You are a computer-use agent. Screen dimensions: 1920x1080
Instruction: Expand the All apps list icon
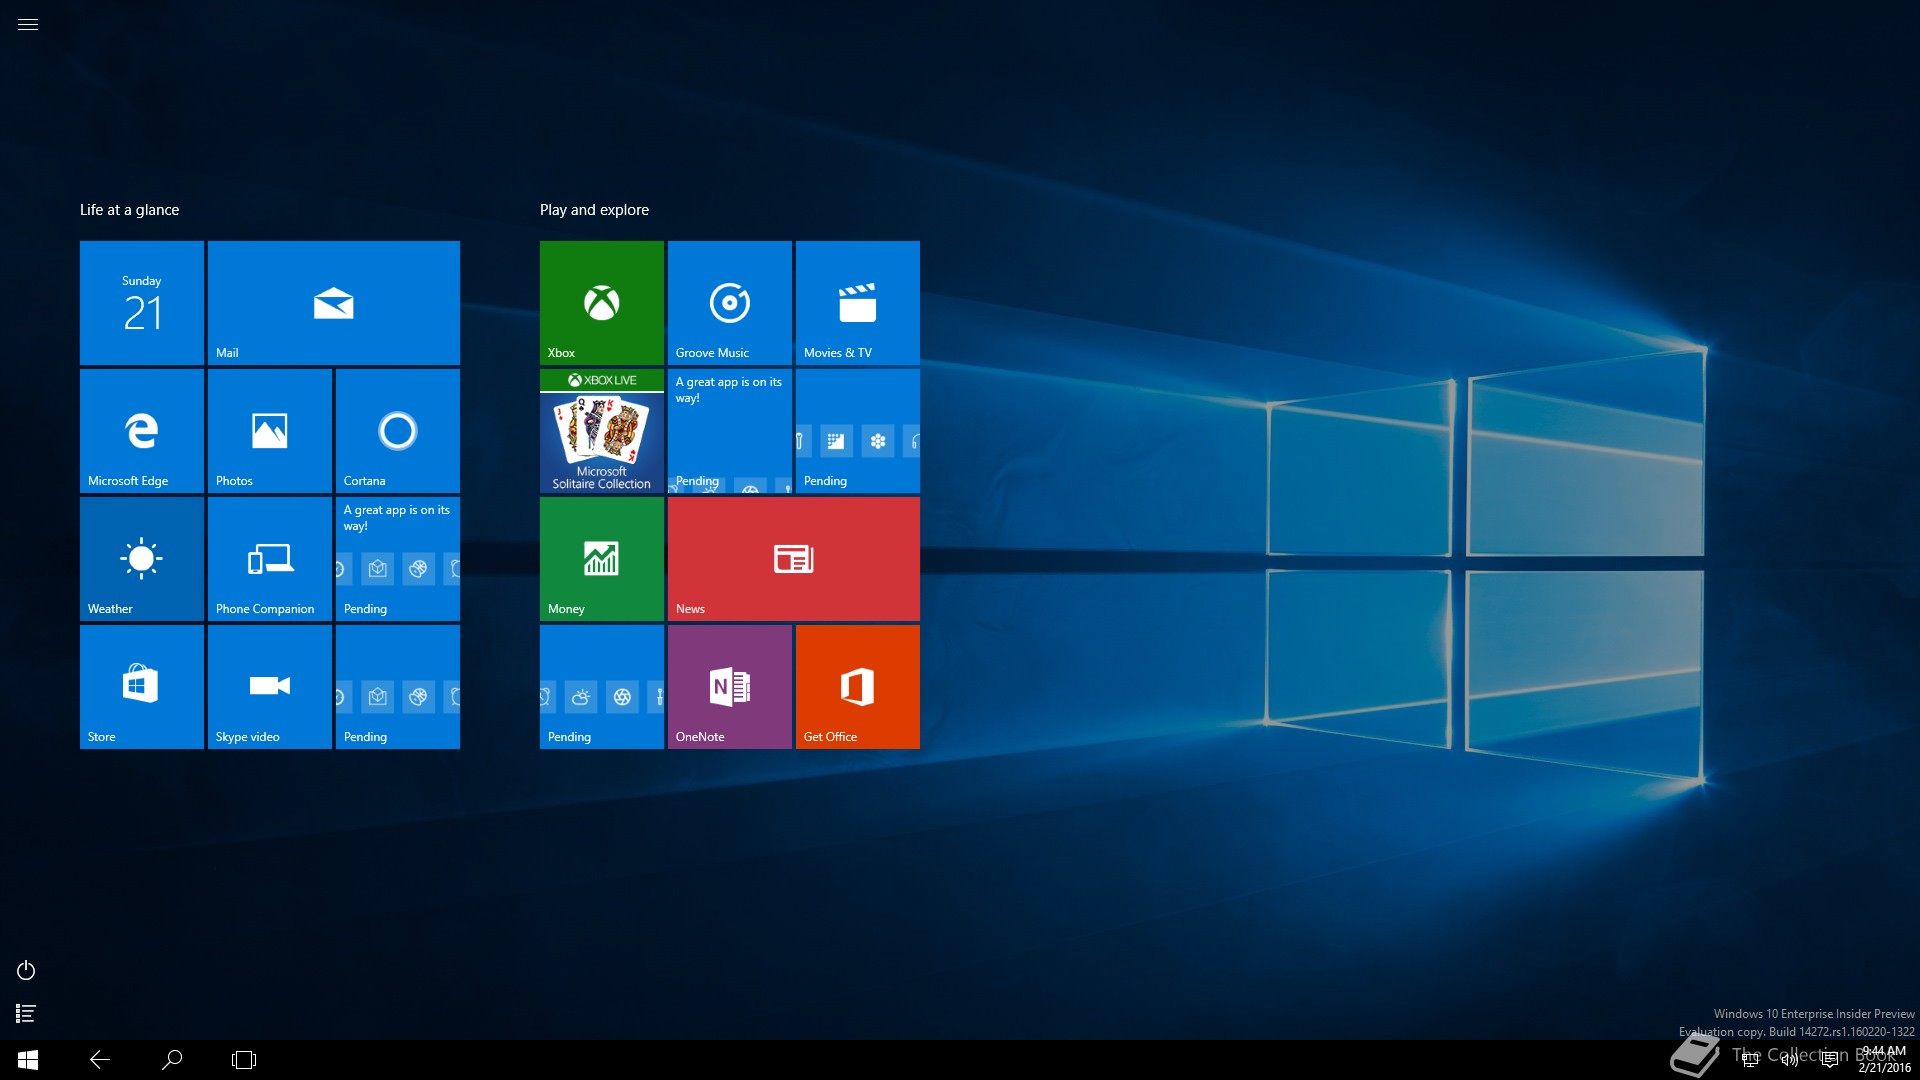point(26,1014)
